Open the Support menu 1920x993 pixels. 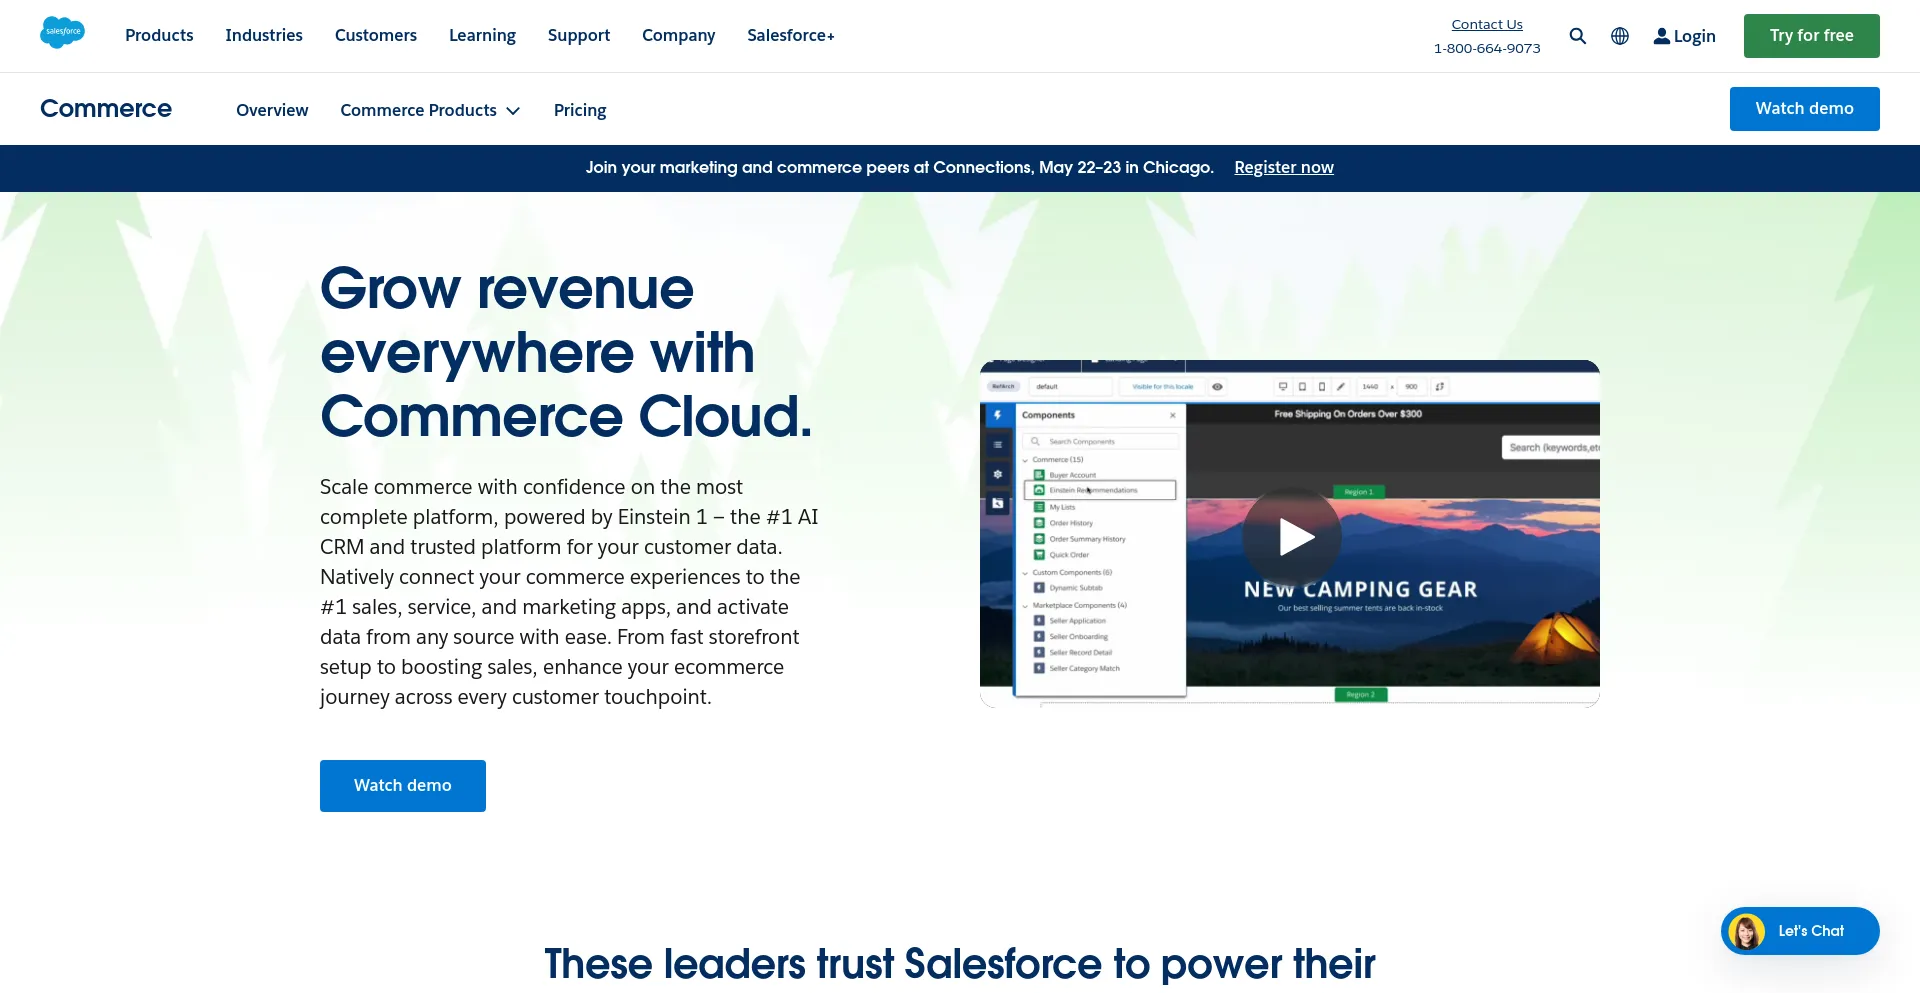579,35
